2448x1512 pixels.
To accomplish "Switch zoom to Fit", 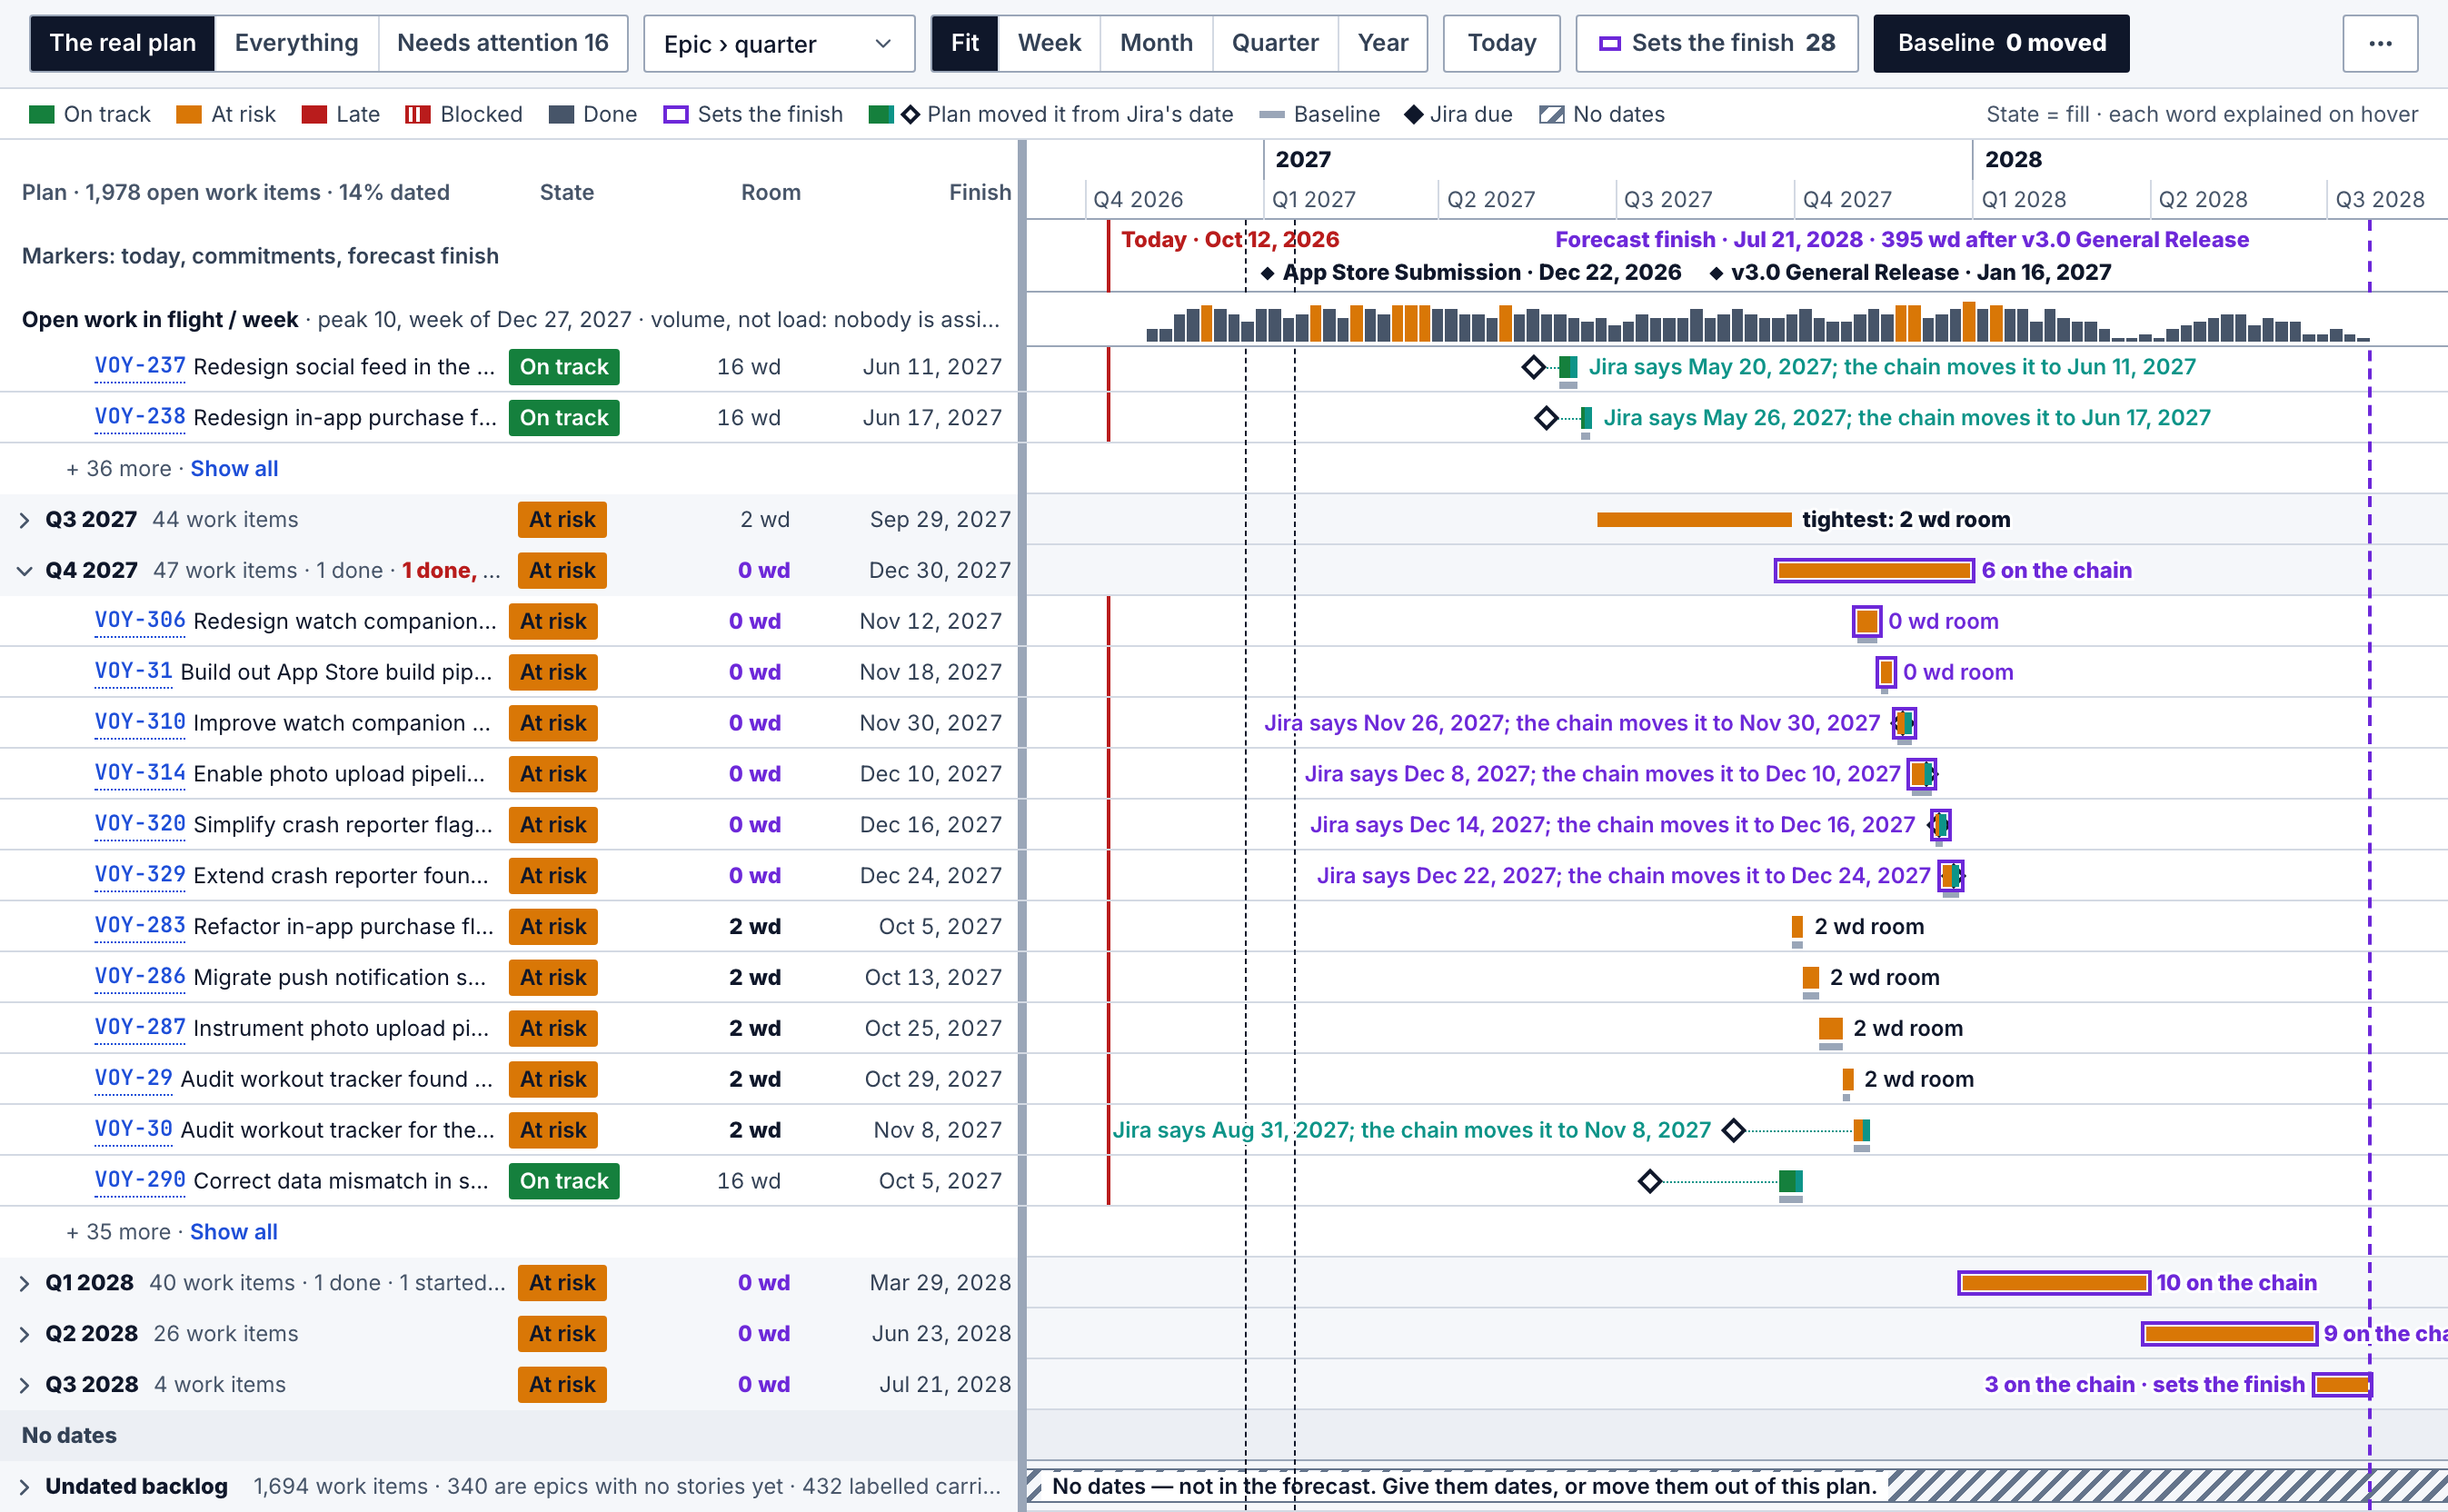I will pyautogui.click(x=964, y=43).
